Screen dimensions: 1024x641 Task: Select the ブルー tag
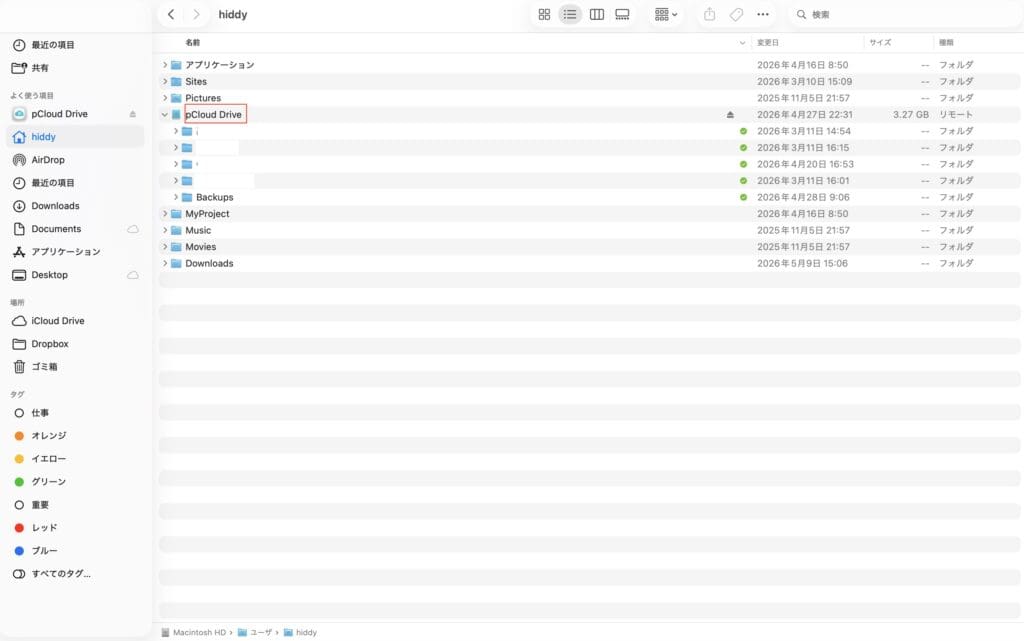pyautogui.click(x=44, y=551)
